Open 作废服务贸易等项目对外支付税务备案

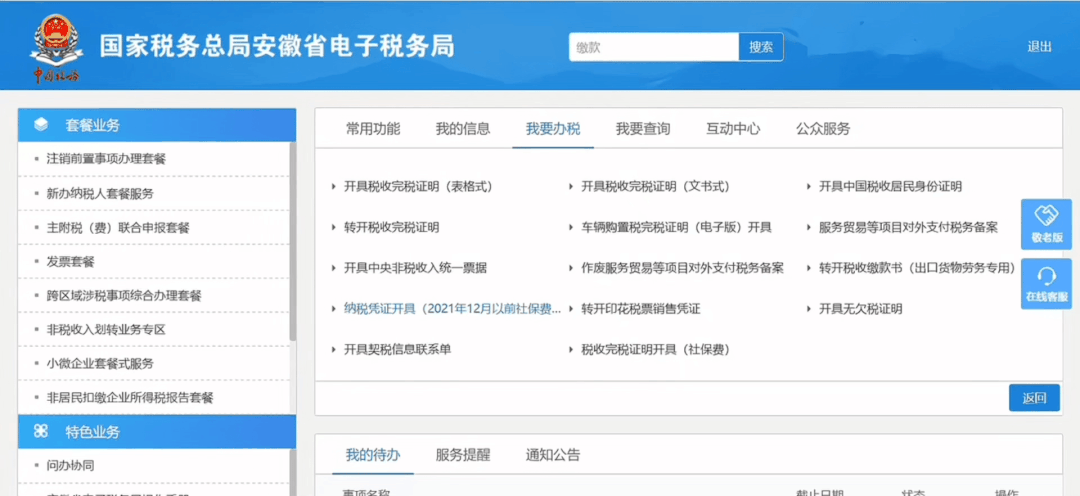pos(683,268)
